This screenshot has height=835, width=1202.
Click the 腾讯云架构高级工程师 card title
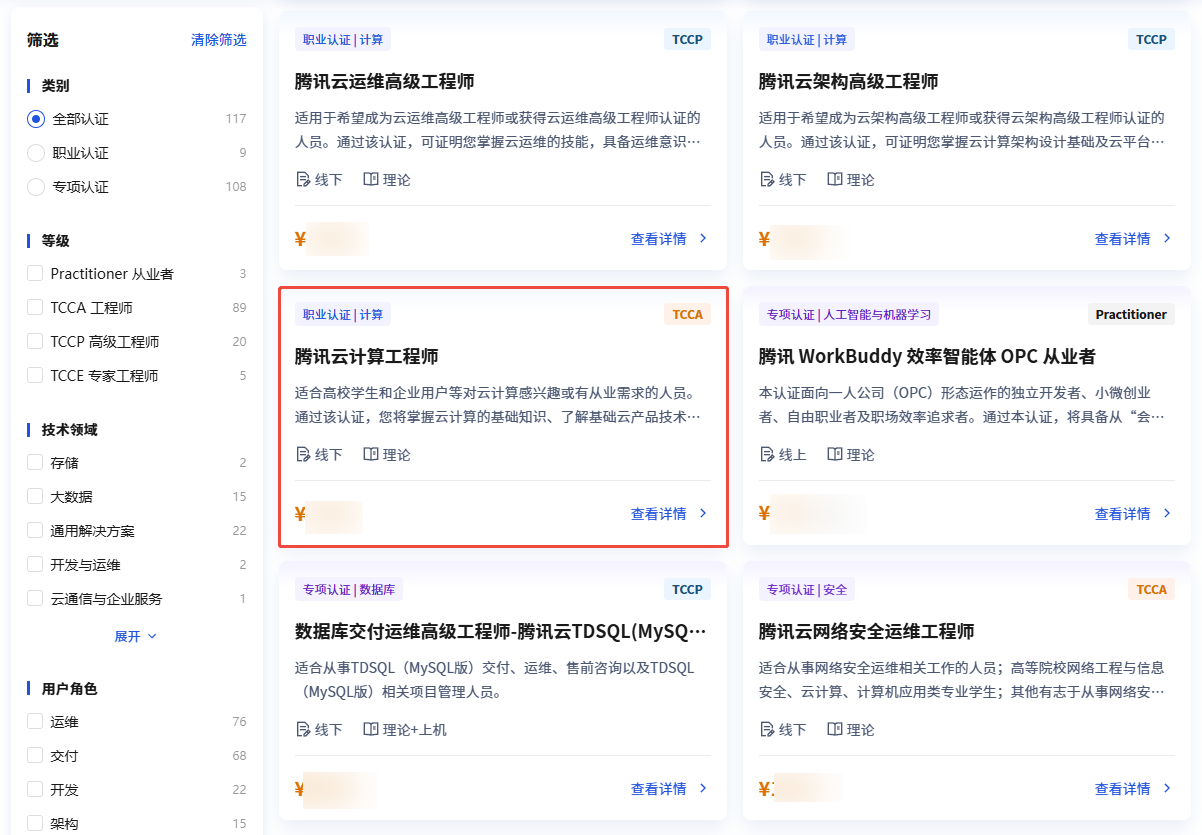849,82
